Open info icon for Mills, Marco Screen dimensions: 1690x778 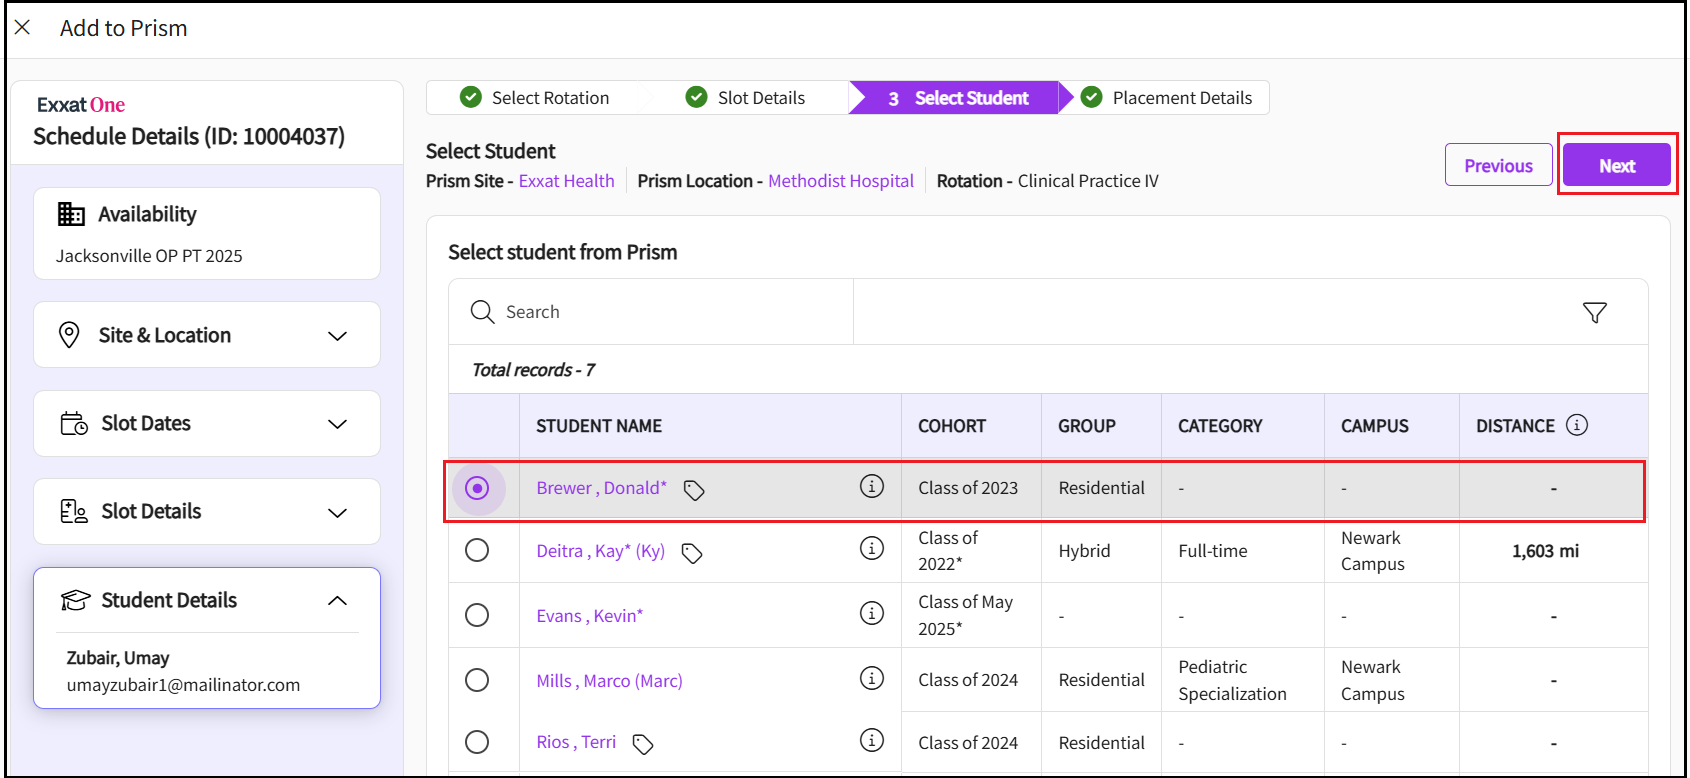[x=871, y=678]
